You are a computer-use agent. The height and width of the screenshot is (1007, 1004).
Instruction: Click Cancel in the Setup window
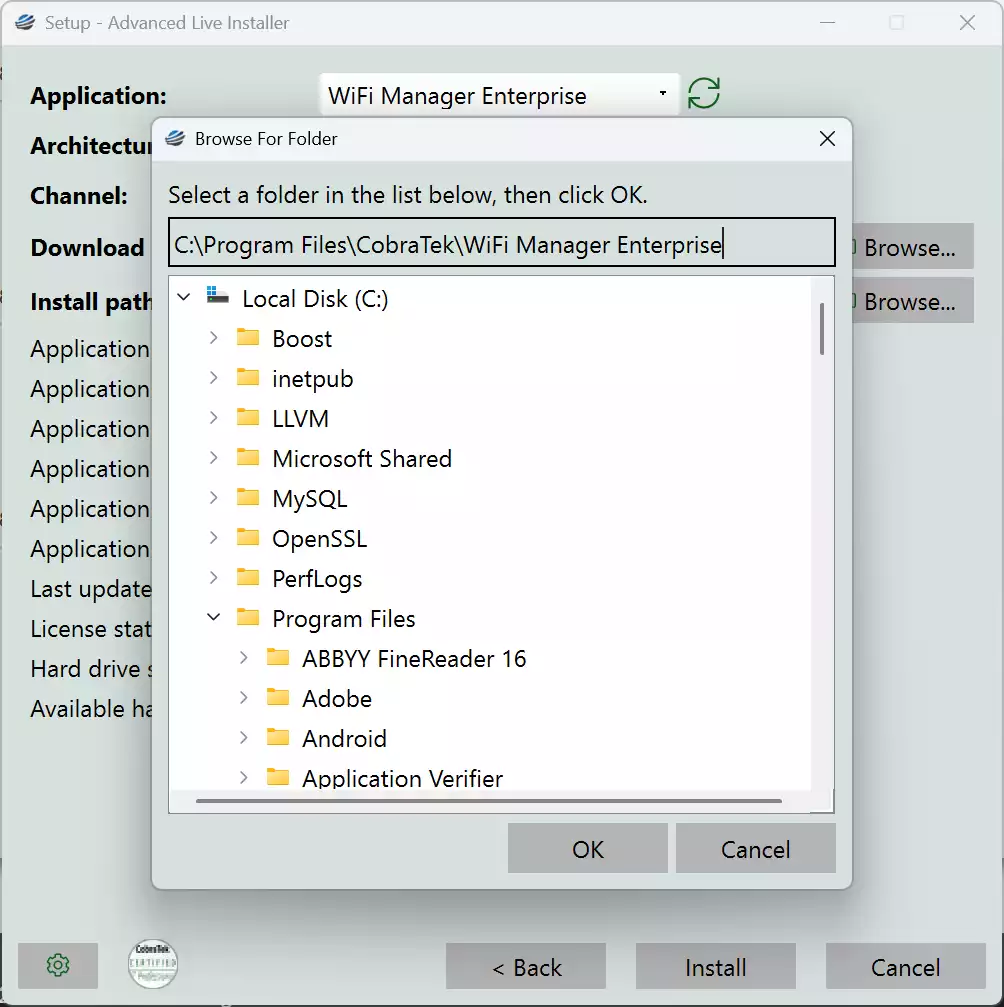click(906, 966)
